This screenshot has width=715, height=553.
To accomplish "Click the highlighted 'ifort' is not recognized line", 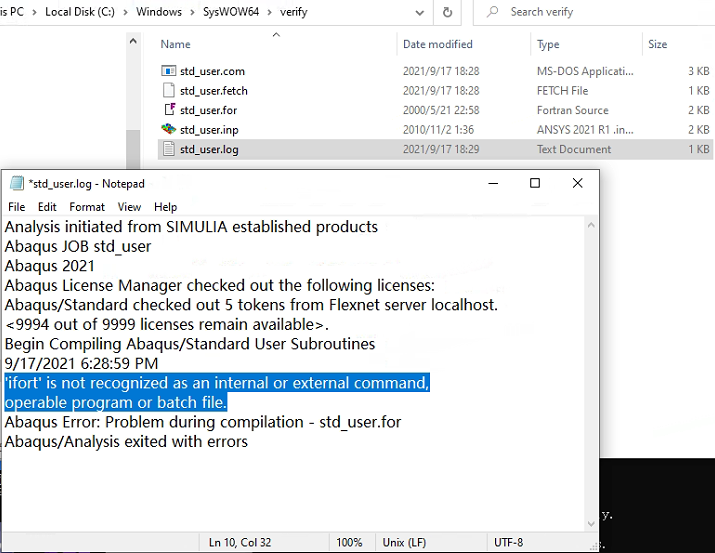I will click(217, 383).
